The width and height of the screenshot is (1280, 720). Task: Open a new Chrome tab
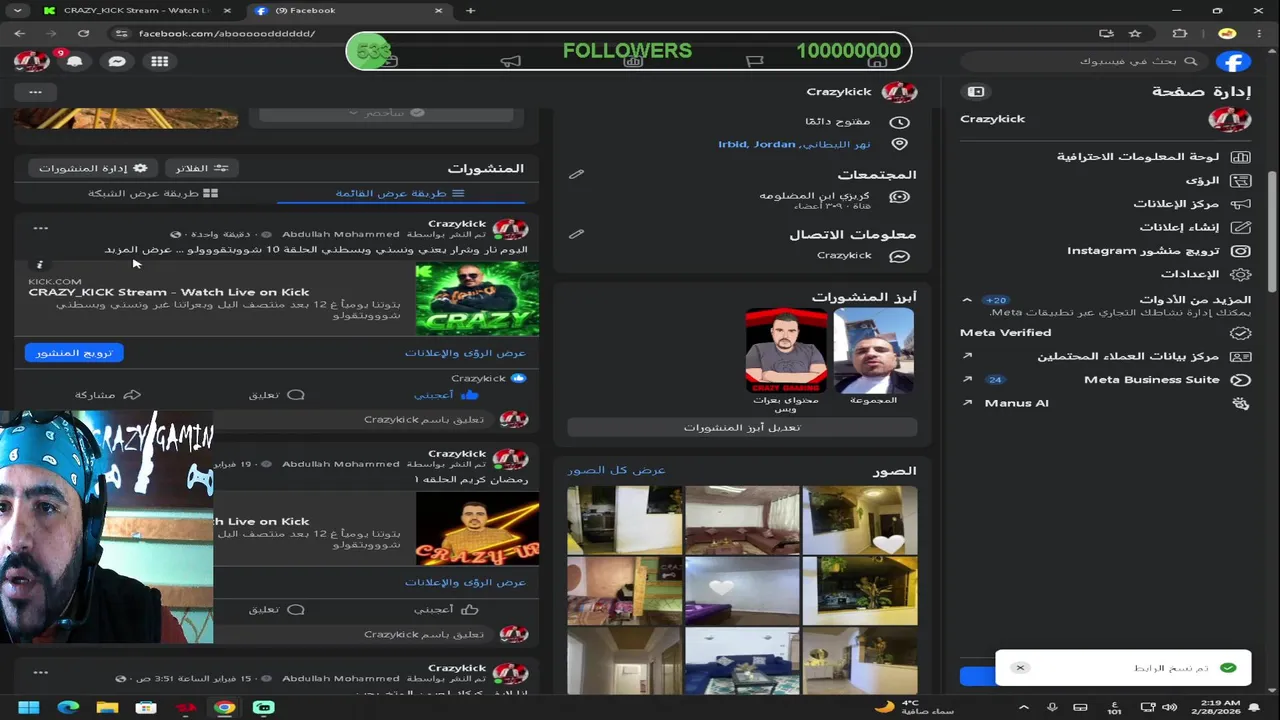[470, 10]
